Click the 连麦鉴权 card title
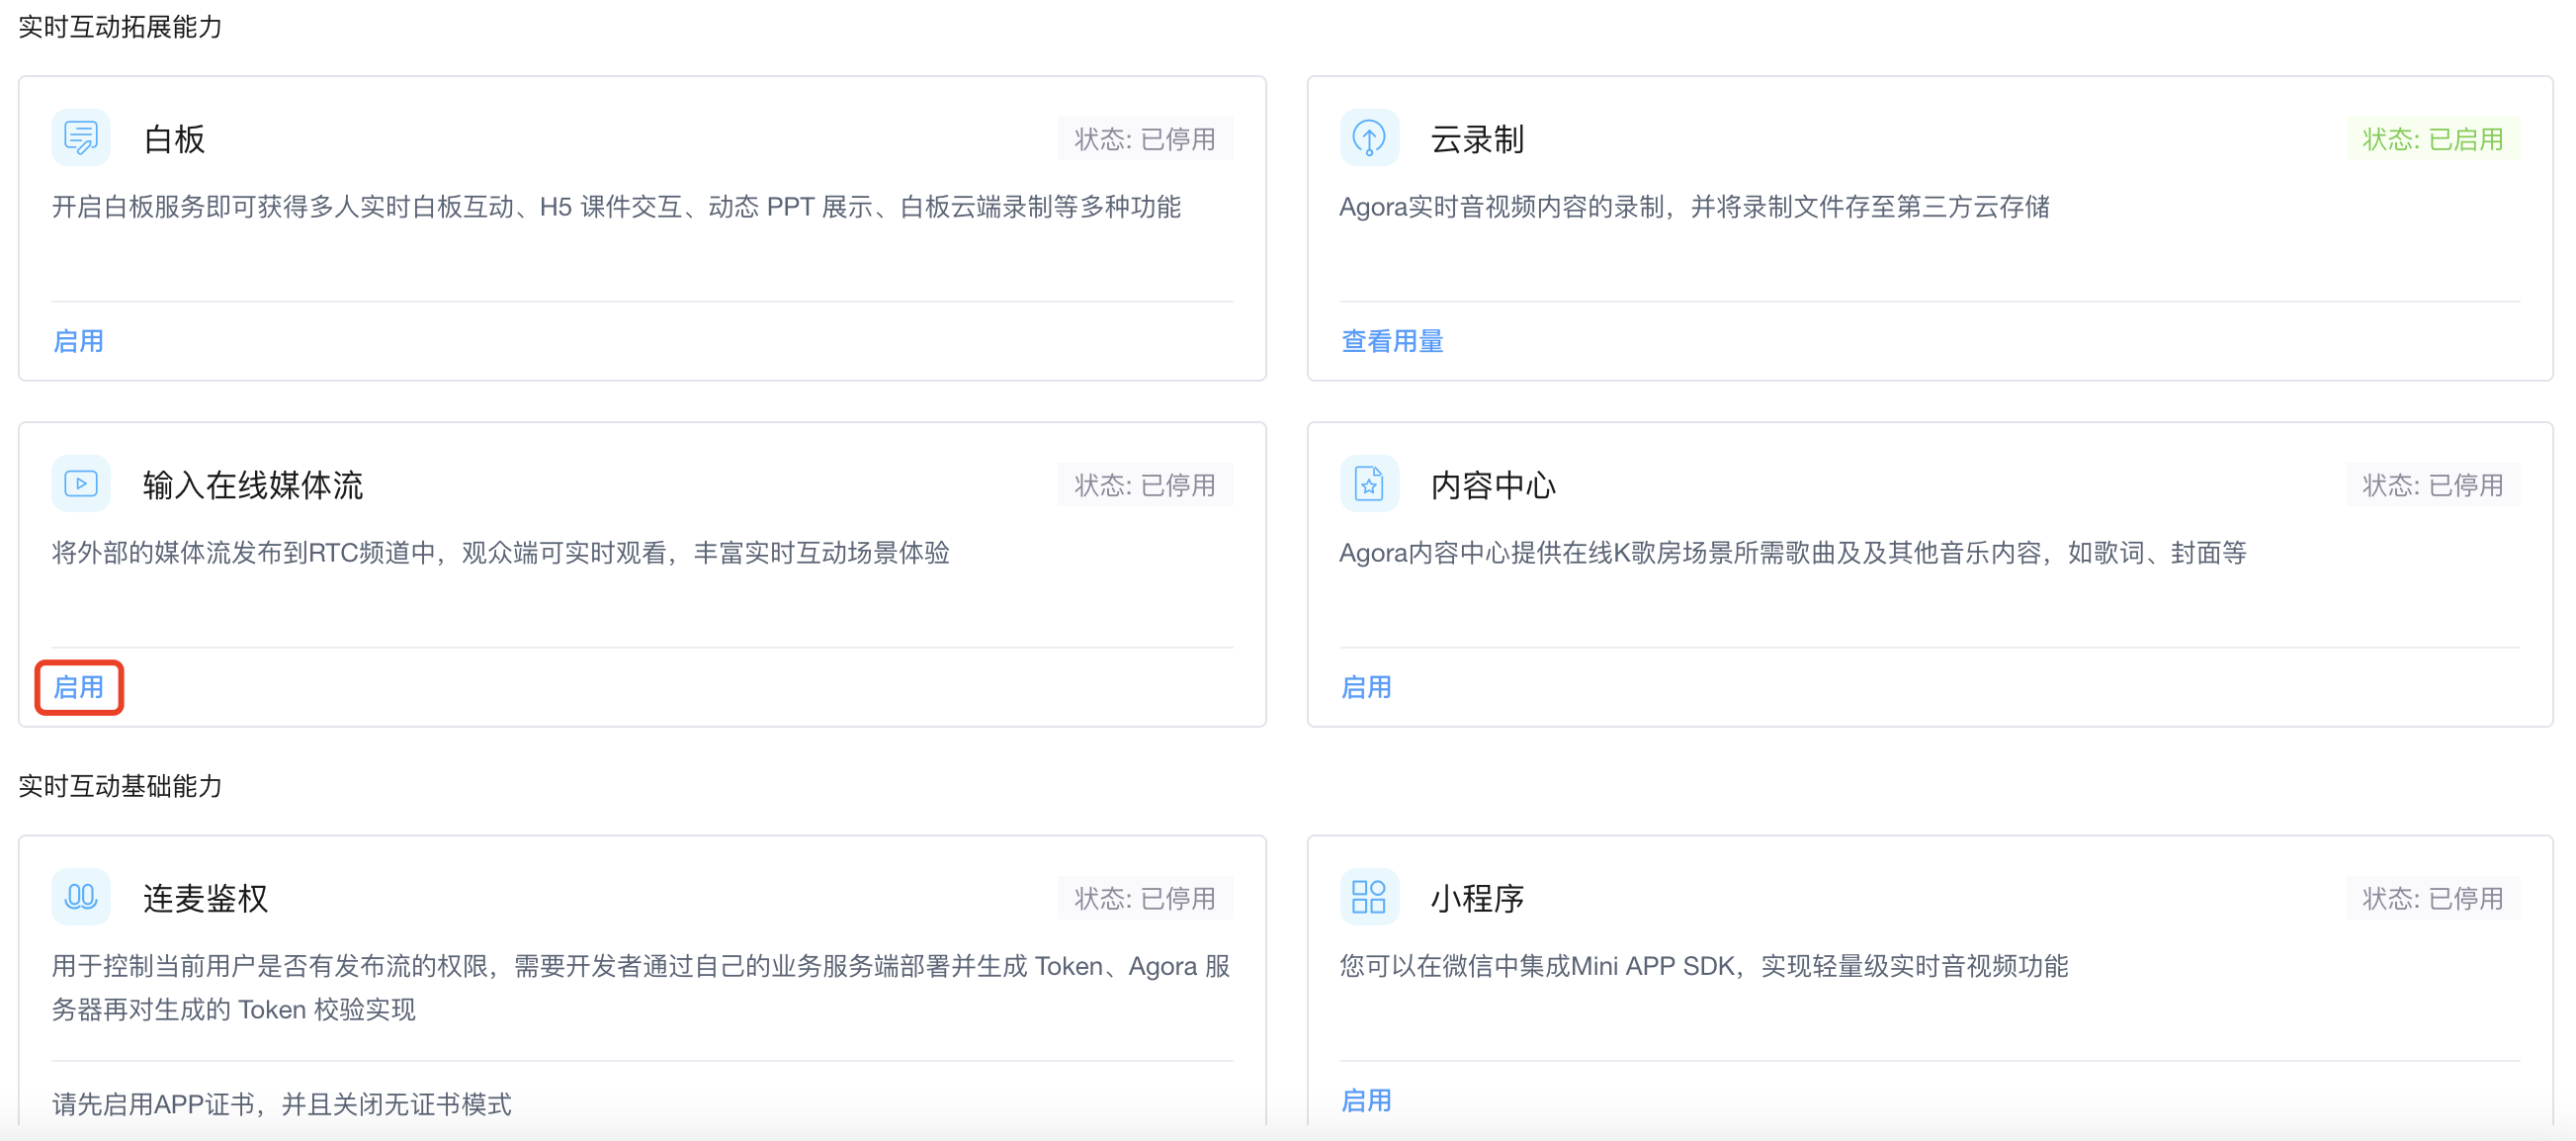The image size is (2576, 1141). 205,898
